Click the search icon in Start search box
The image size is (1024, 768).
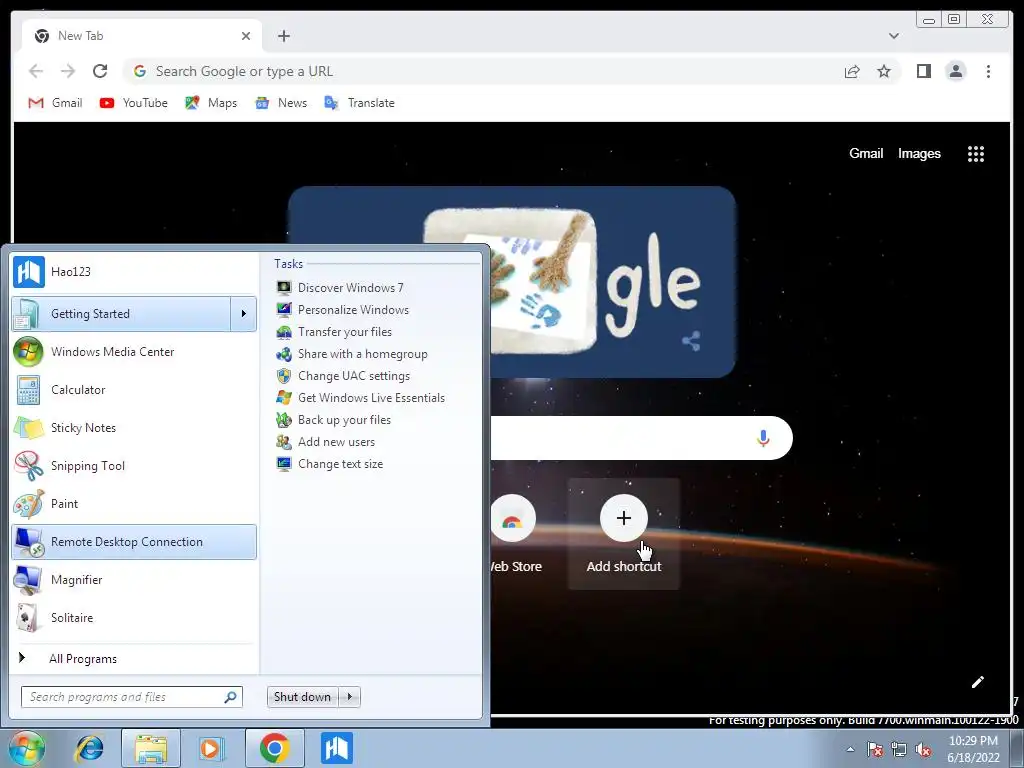click(x=230, y=697)
